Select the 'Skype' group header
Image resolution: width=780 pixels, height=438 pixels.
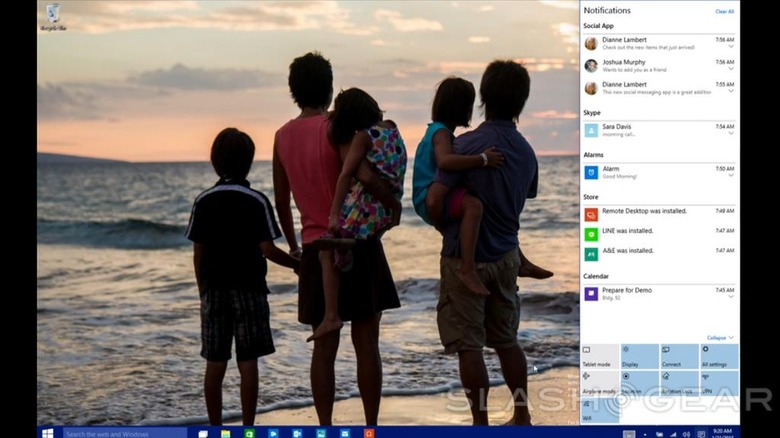point(592,113)
